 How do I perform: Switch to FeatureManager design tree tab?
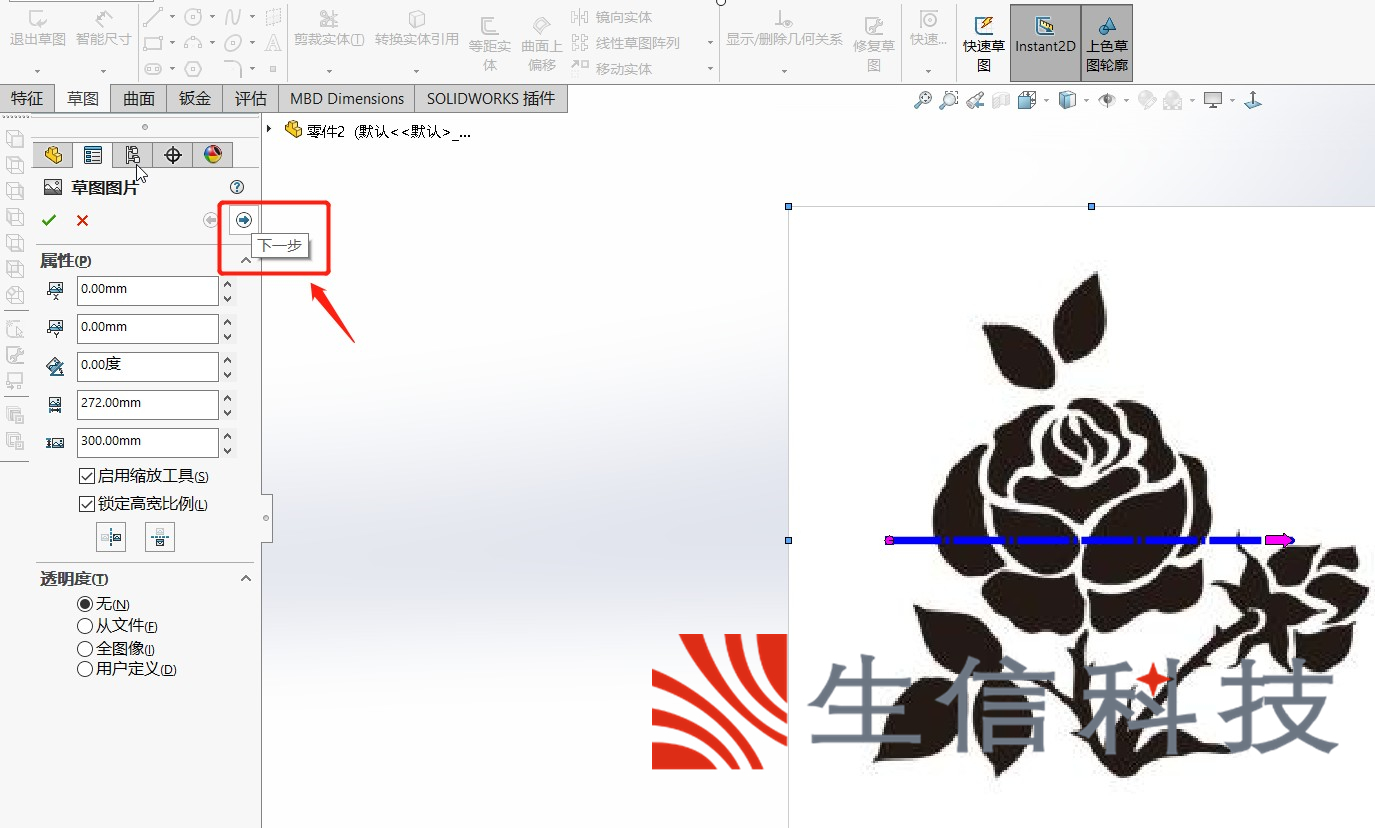point(53,155)
